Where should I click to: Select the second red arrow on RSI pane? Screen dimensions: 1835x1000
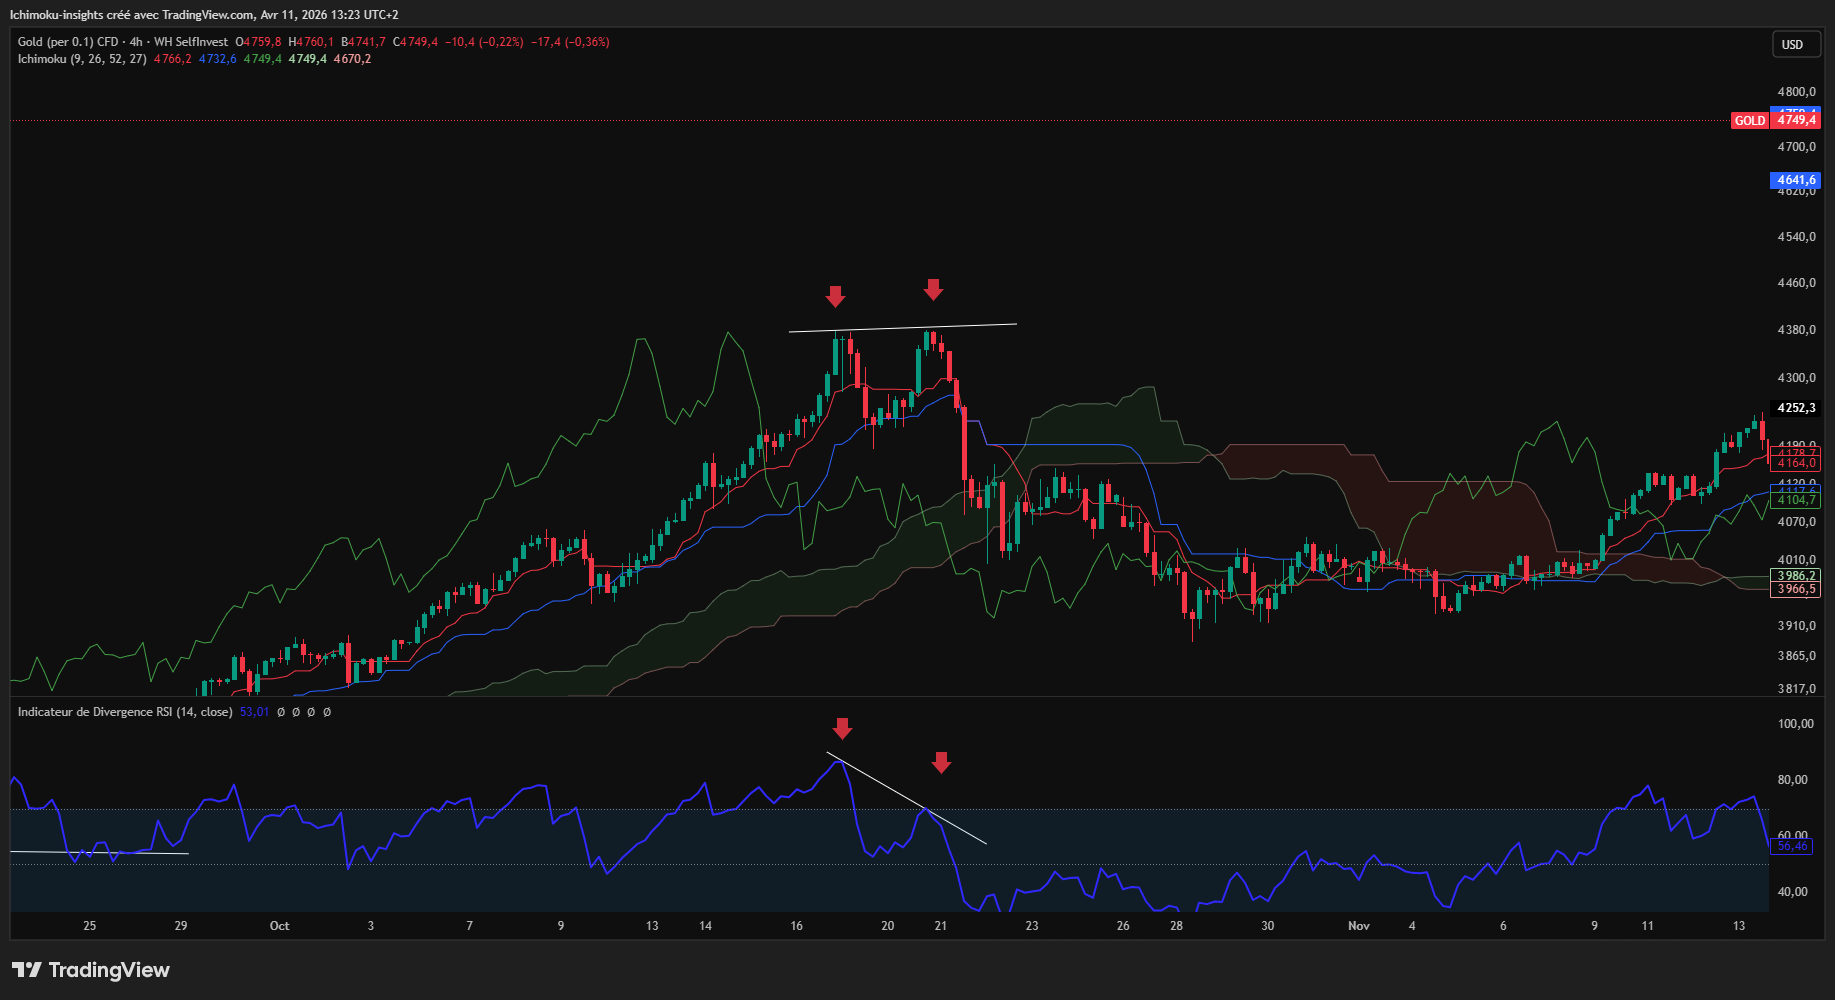pyautogui.click(x=941, y=763)
